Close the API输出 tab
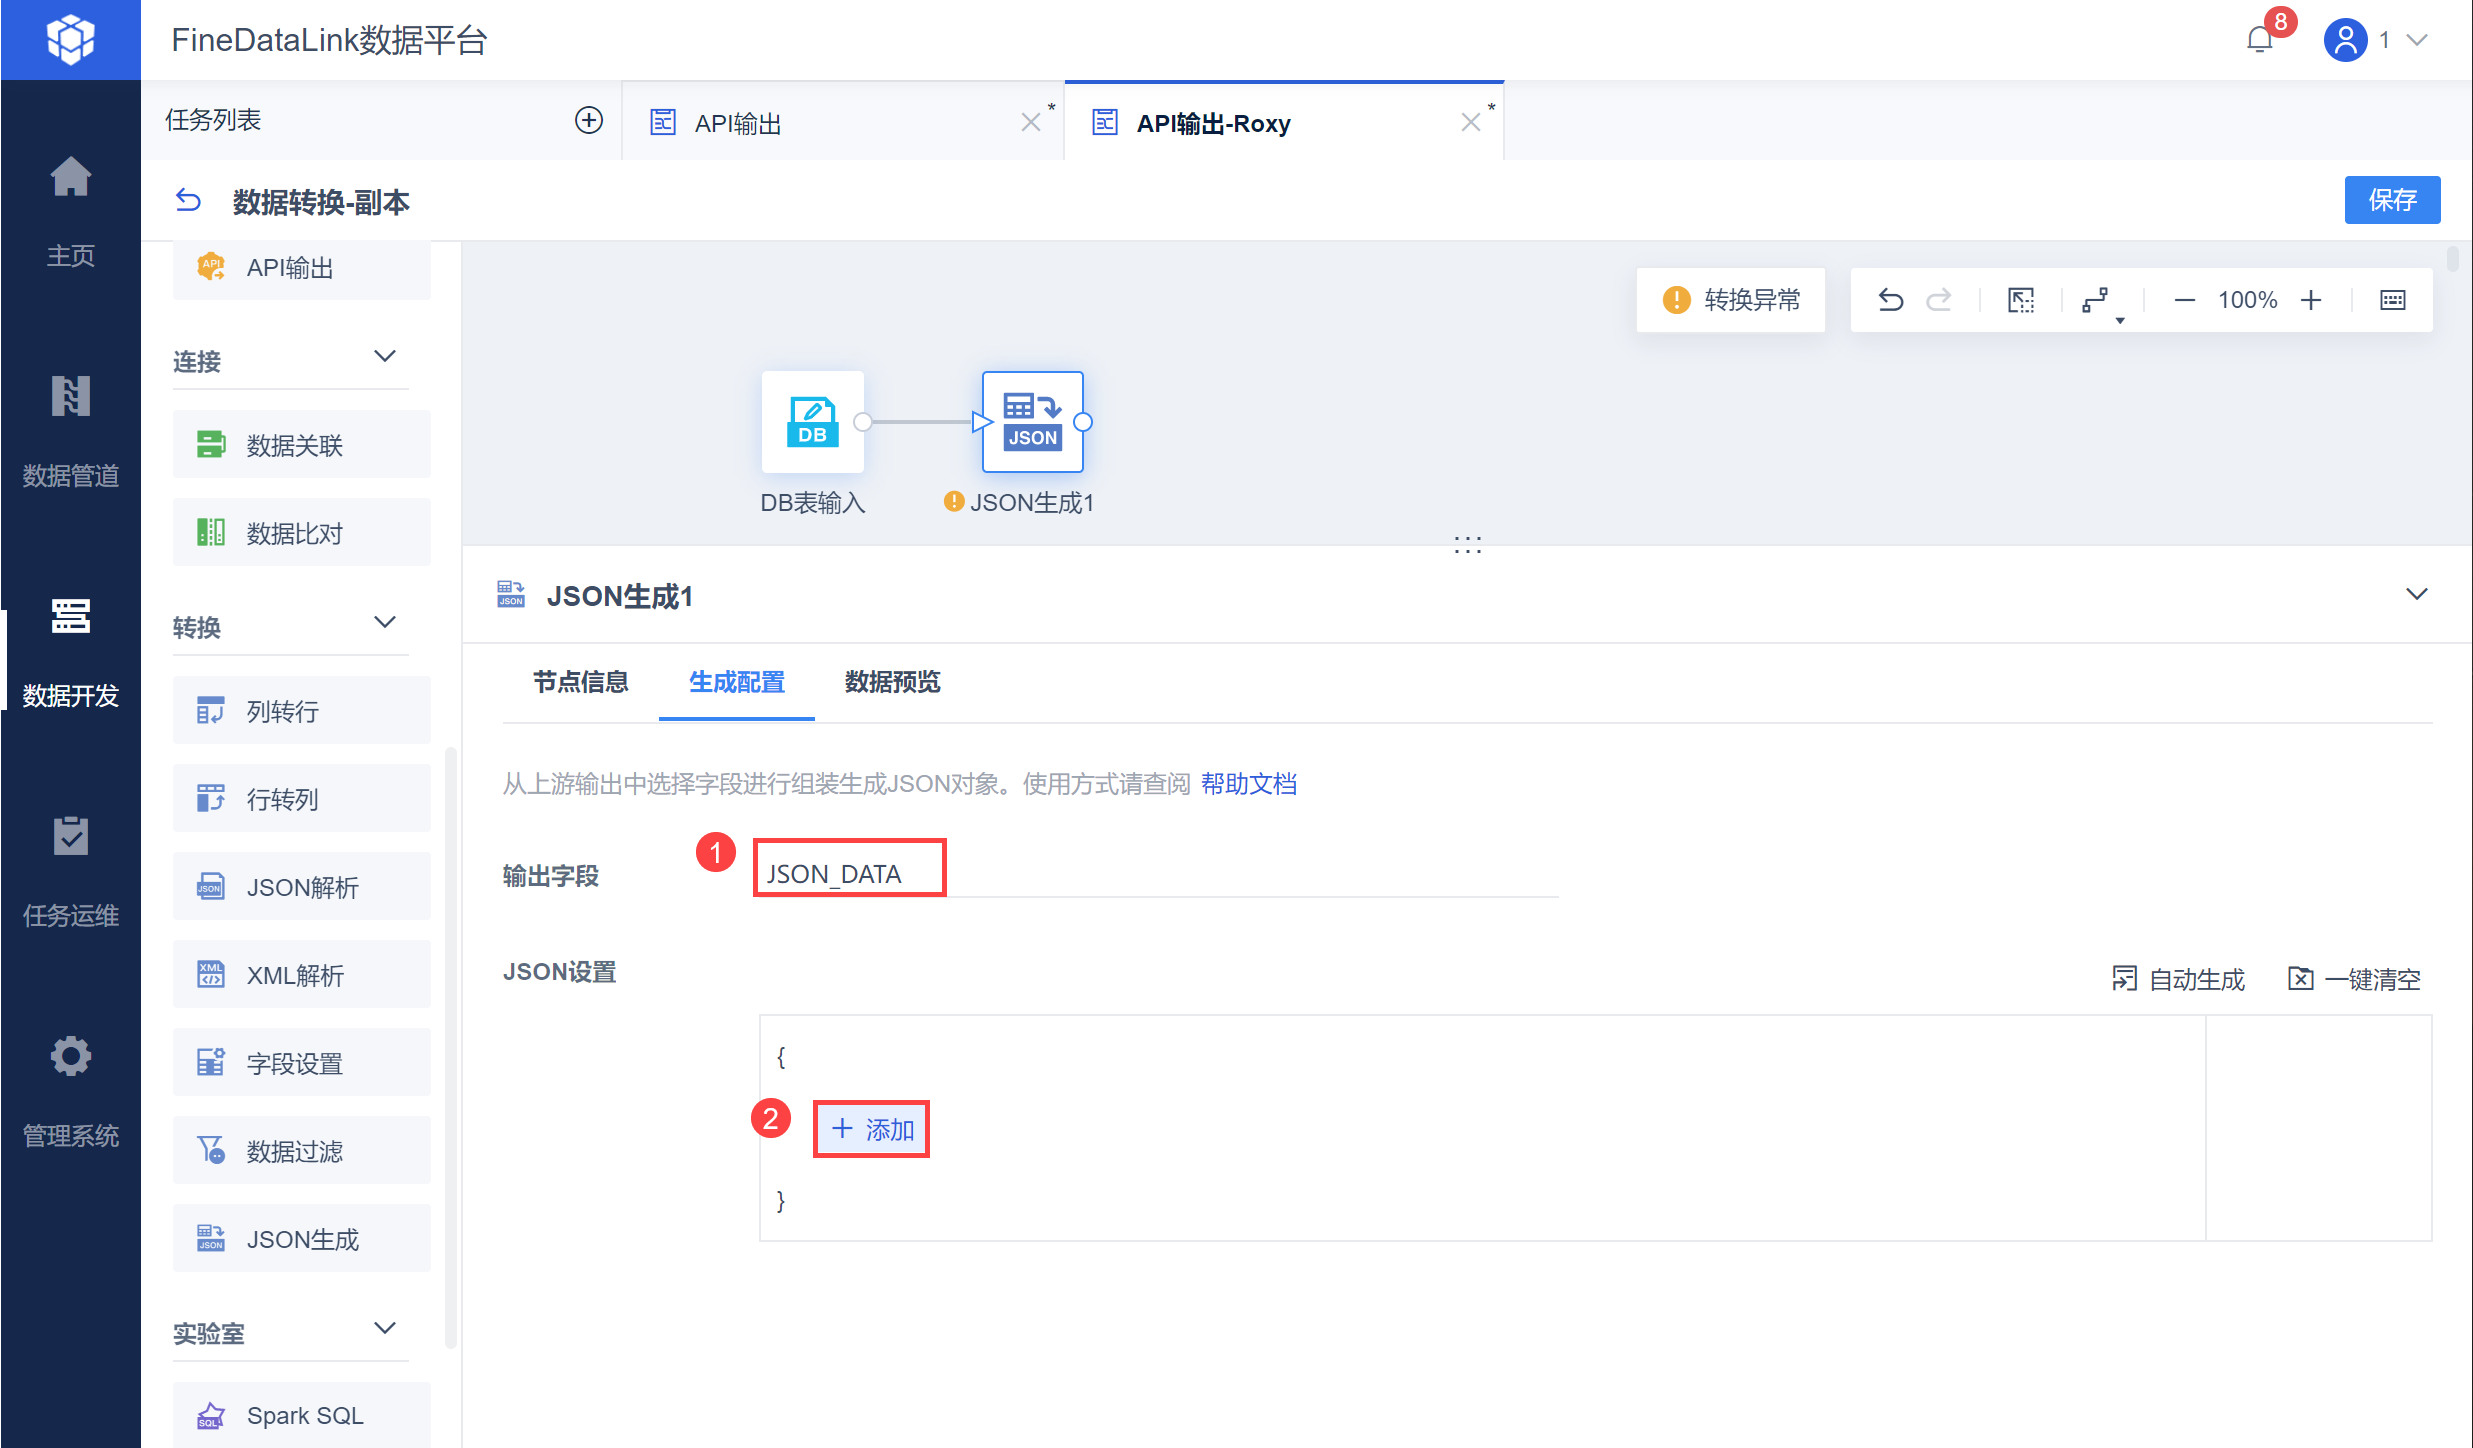Viewport: 2473px width, 1448px height. [1030, 122]
